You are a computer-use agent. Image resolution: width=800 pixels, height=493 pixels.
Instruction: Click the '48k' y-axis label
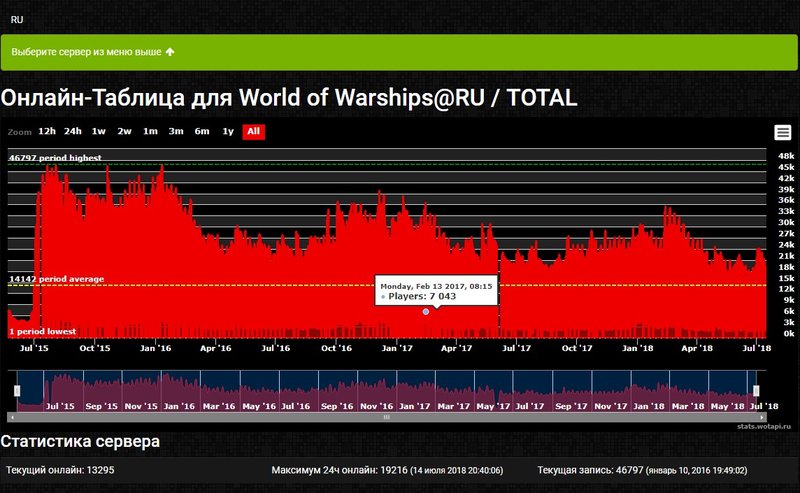pyautogui.click(x=786, y=156)
